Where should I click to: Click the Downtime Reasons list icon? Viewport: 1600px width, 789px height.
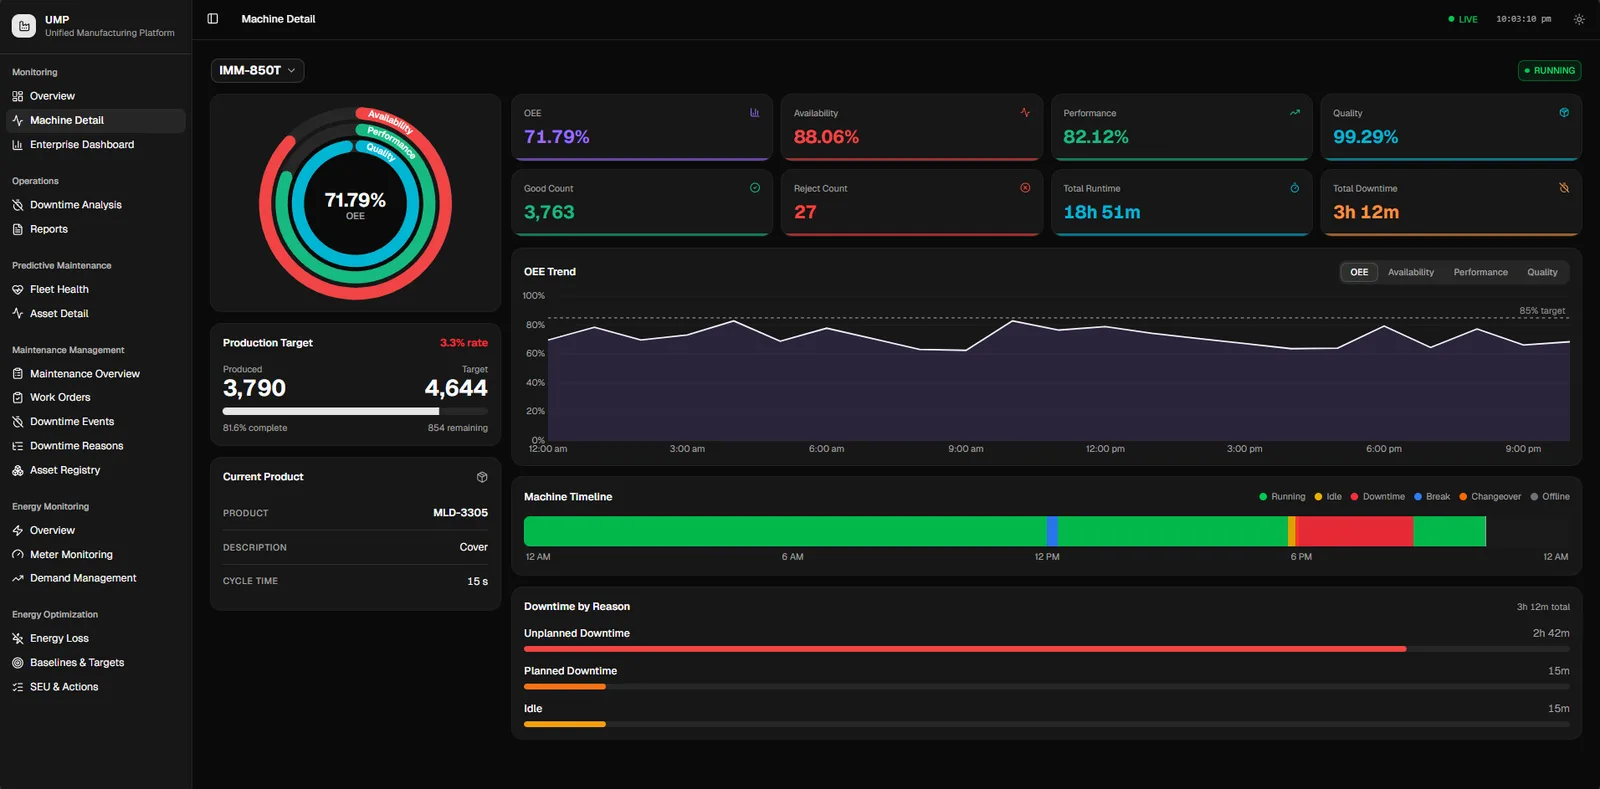(x=17, y=446)
